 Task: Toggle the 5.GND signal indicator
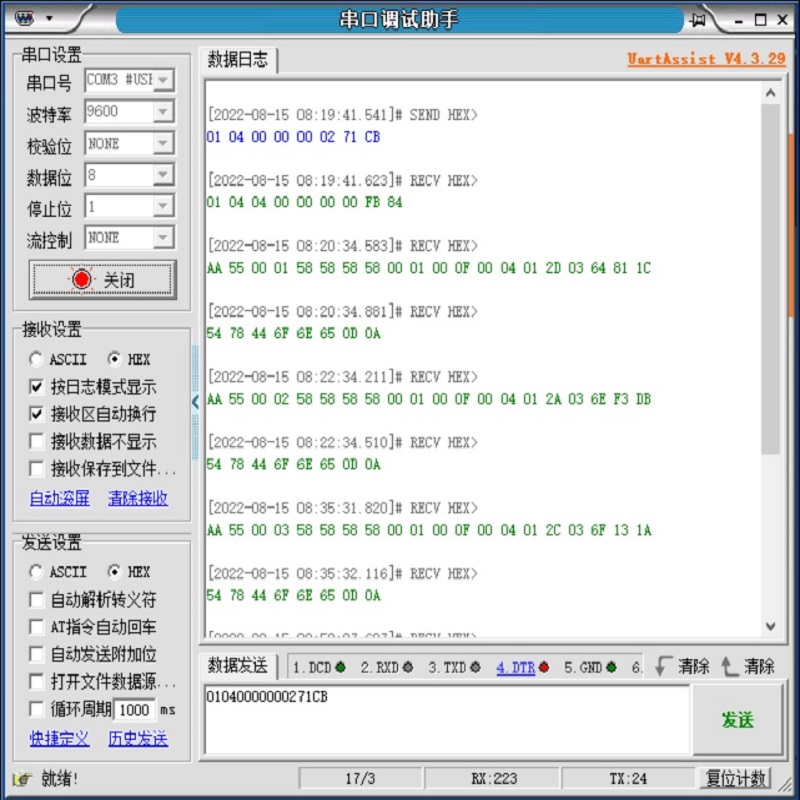pos(611,667)
